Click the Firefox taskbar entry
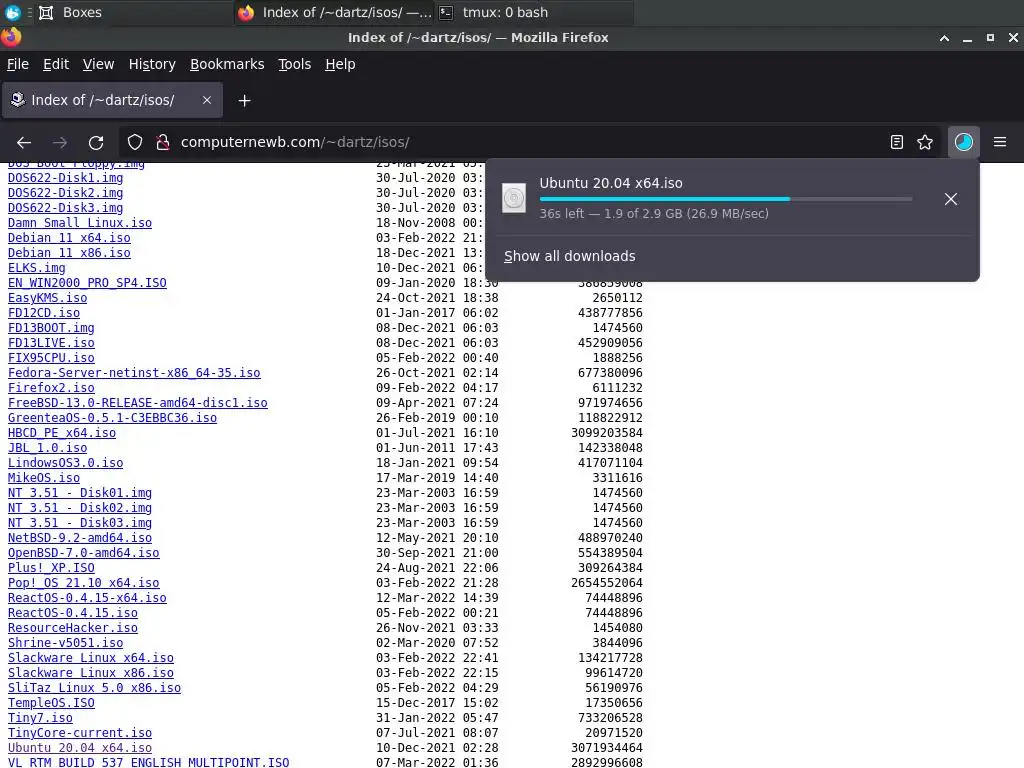1024x768 pixels. 334,12
